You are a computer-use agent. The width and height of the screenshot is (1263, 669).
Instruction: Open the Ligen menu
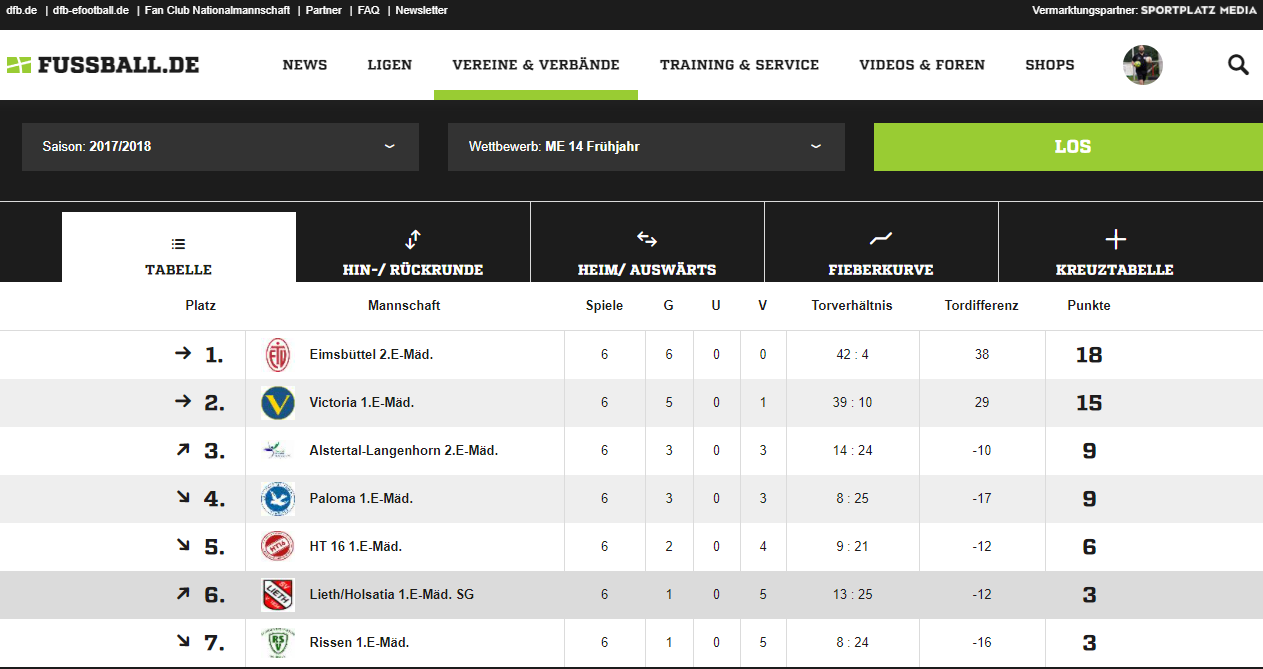[389, 65]
